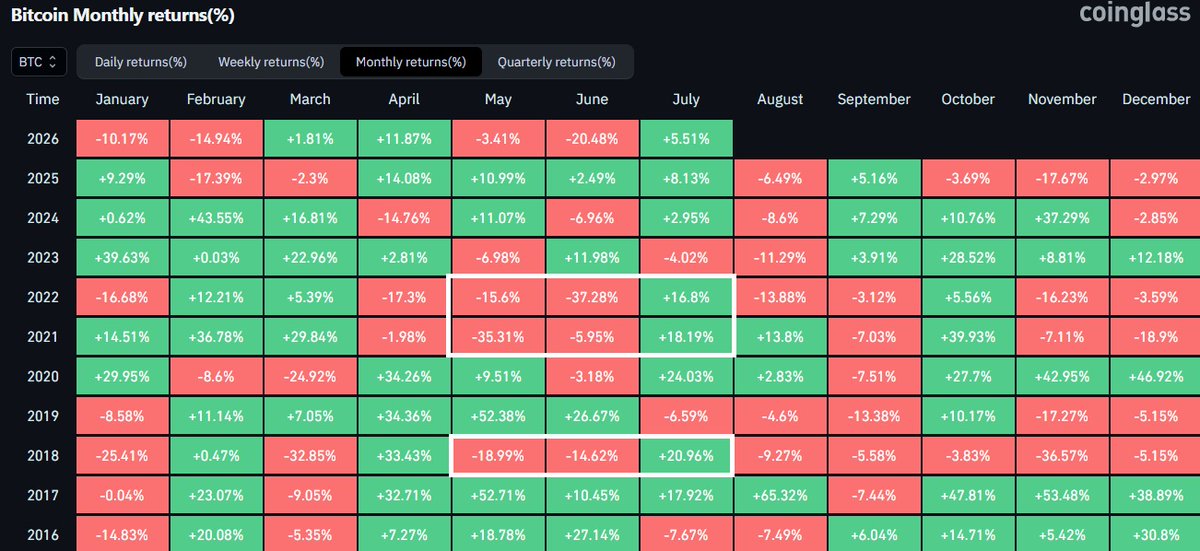
Task: Click the March column header
Action: point(310,99)
